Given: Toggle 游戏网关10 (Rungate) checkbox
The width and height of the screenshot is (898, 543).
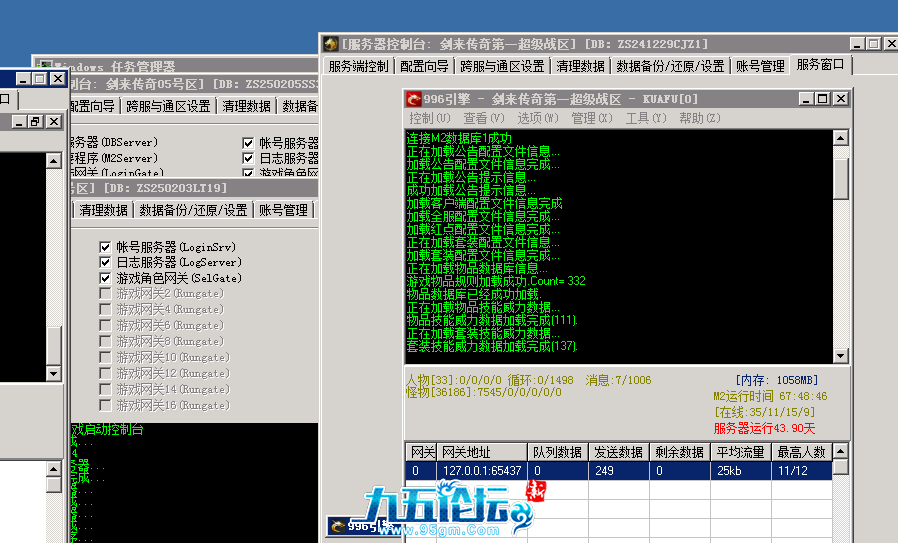Looking at the screenshot, I should 105,357.
